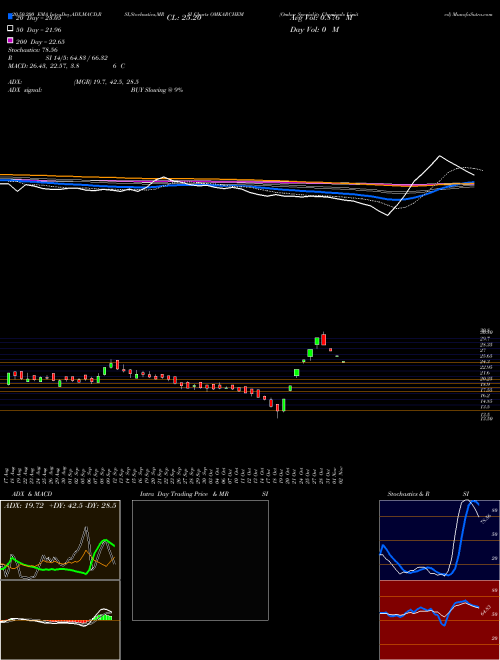Image resolution: width=500 pixels, height=660 pixels.
Task: Click the 'SI 14/3: 64.83 / 66.32' readout
Action: point(77,58)
